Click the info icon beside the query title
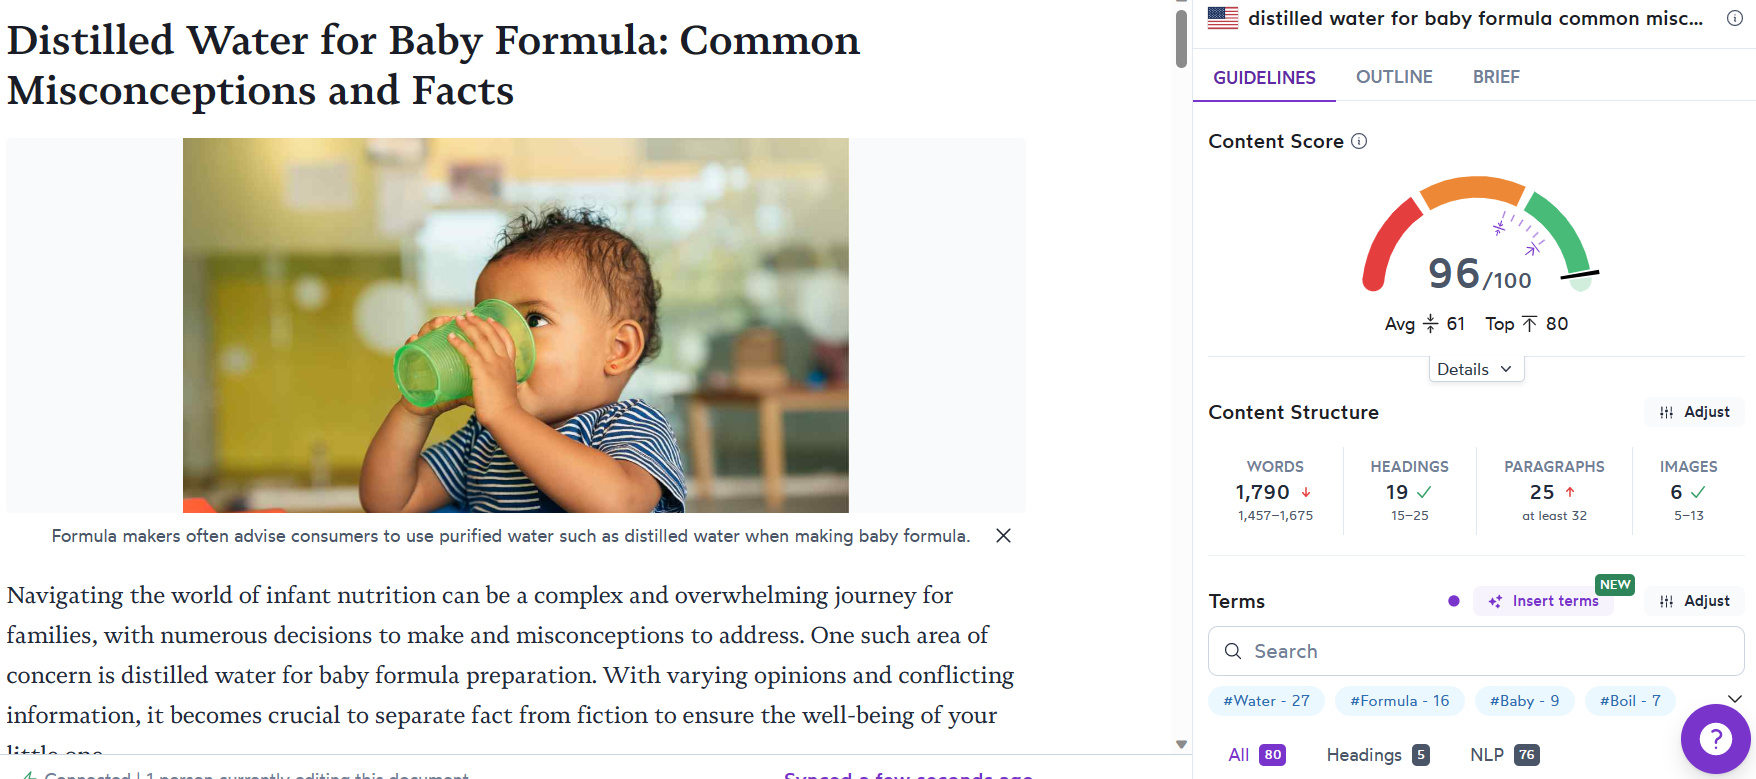1756x779 pixels. [1734, 18]
